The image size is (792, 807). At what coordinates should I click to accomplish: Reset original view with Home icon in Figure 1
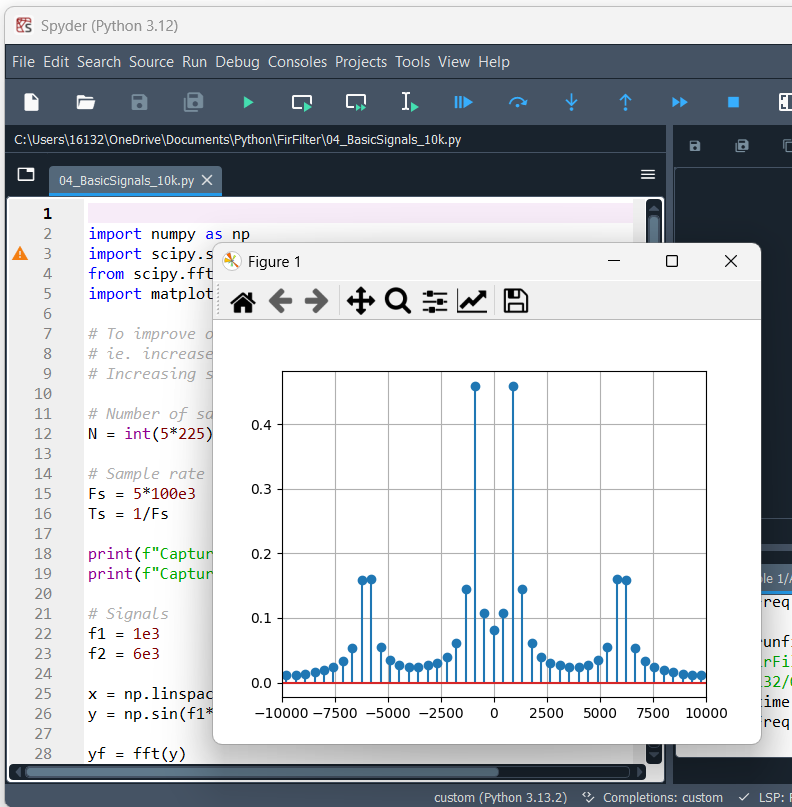click(243, 302)
